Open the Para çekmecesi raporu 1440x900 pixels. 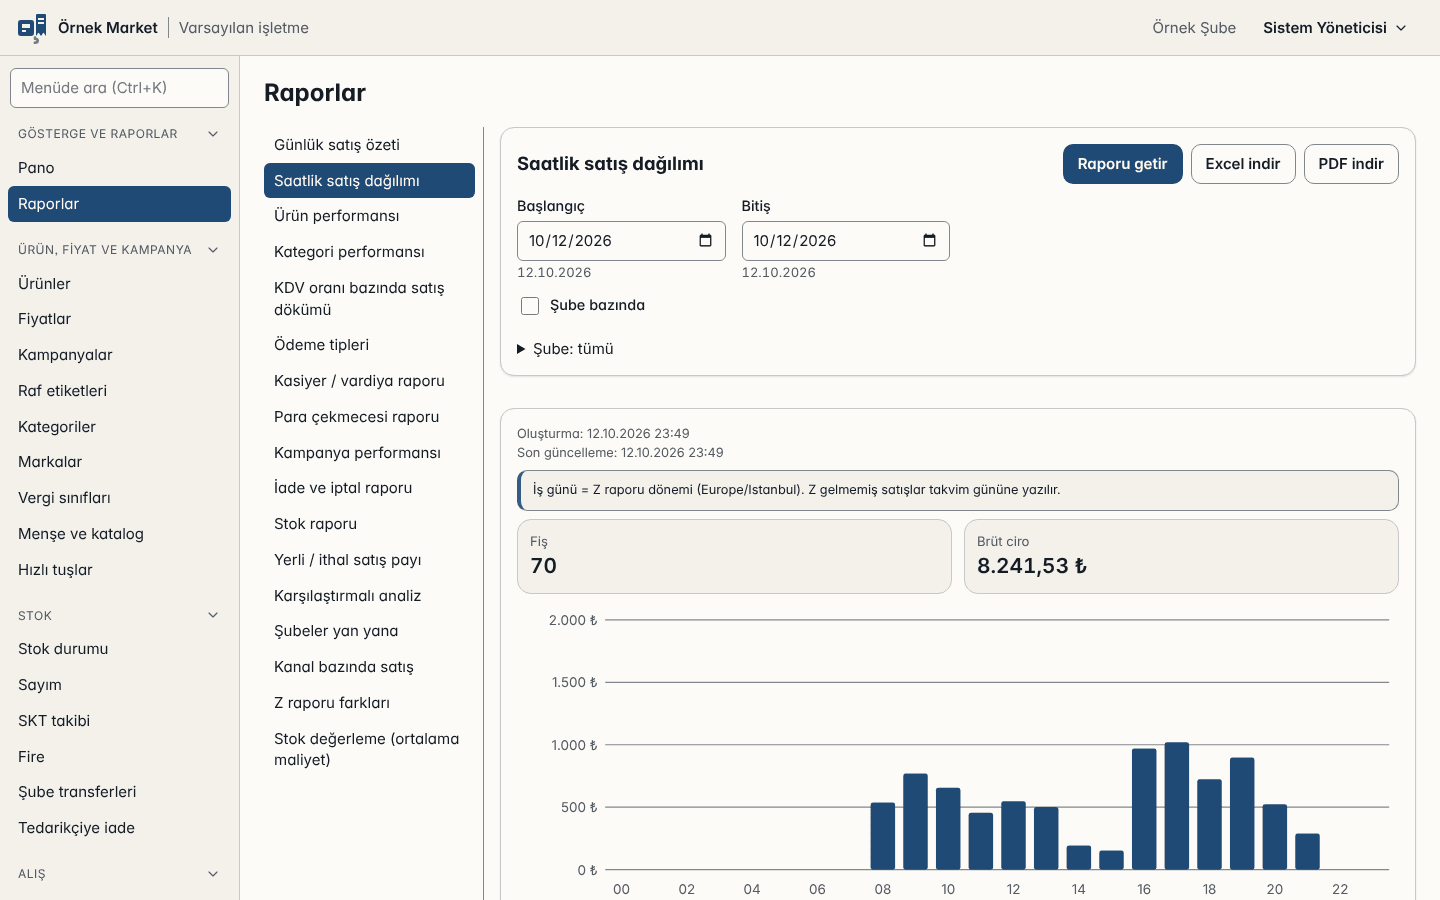point(369,417)
